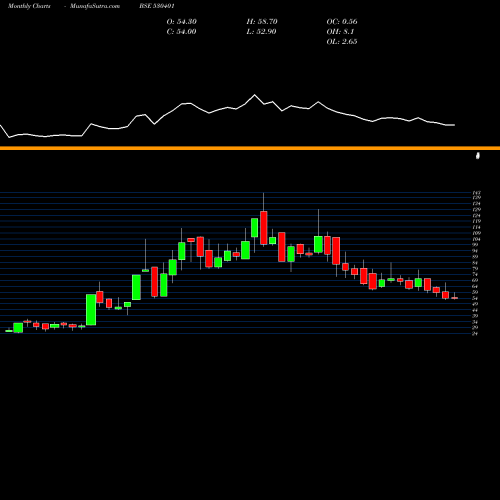Click the 74 price axis label
Image resolution: width=500 pixels, height=500 pixels.
point(475,275)
